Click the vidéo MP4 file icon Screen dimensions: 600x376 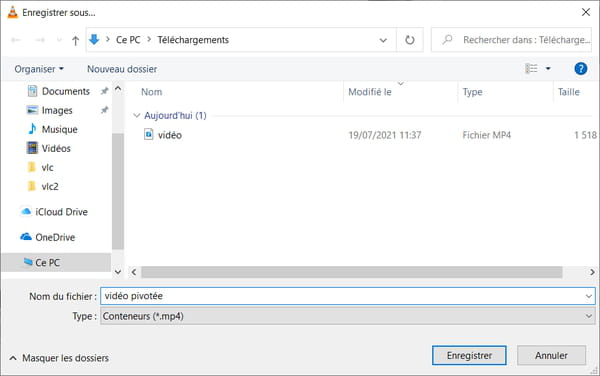148,135
